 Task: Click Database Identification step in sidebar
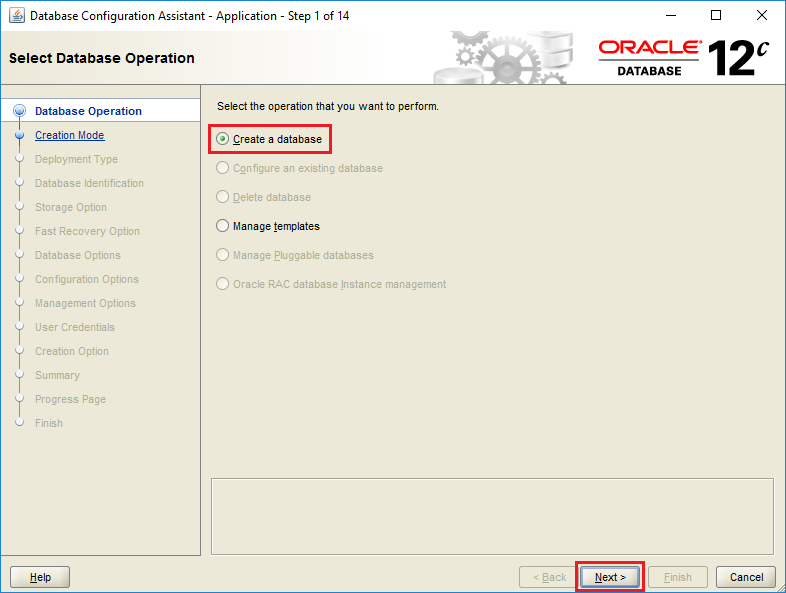click(x=89, y=183)
